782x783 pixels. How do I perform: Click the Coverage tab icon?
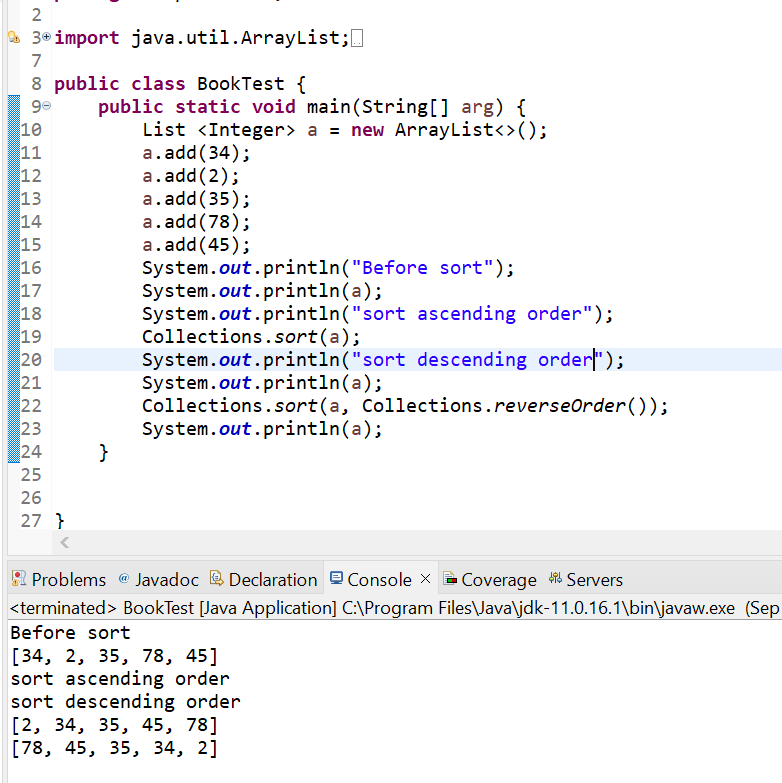(450, 579)
